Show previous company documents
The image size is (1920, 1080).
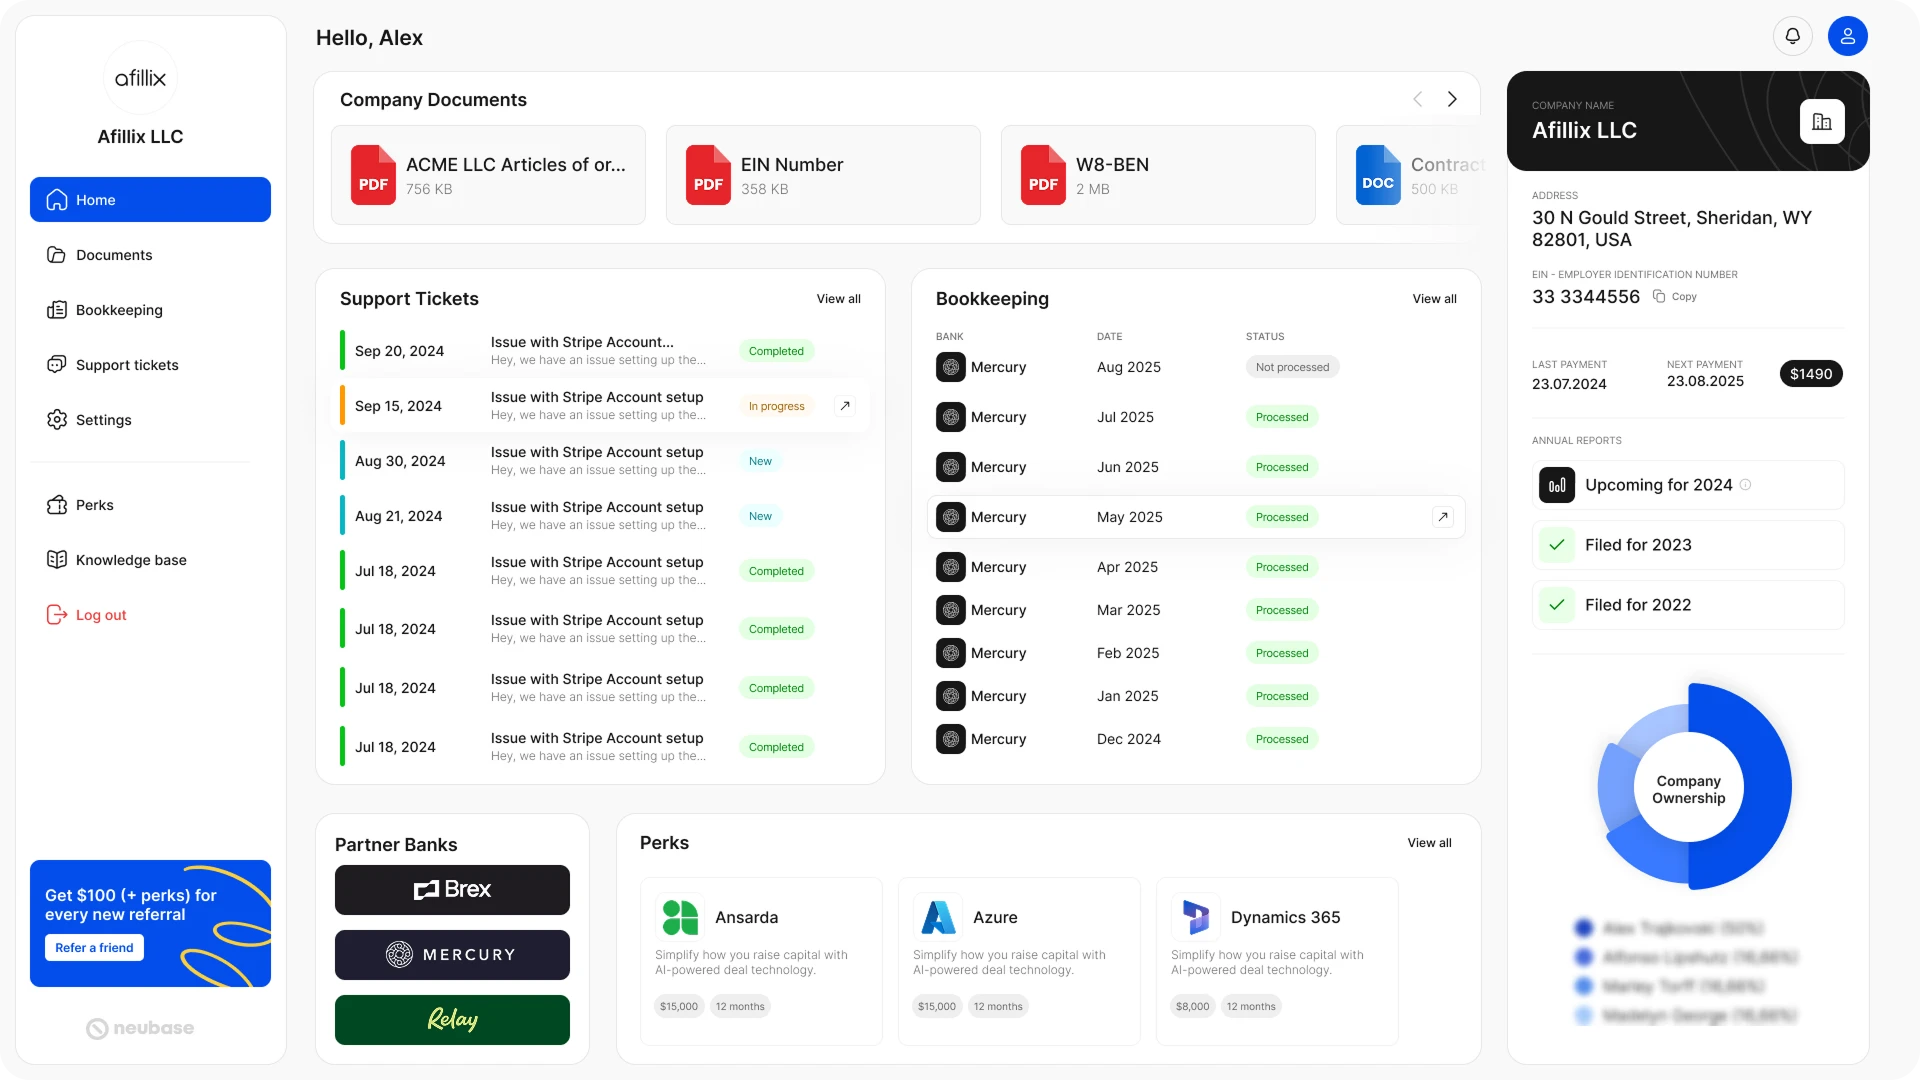(x=1417, y=99)
